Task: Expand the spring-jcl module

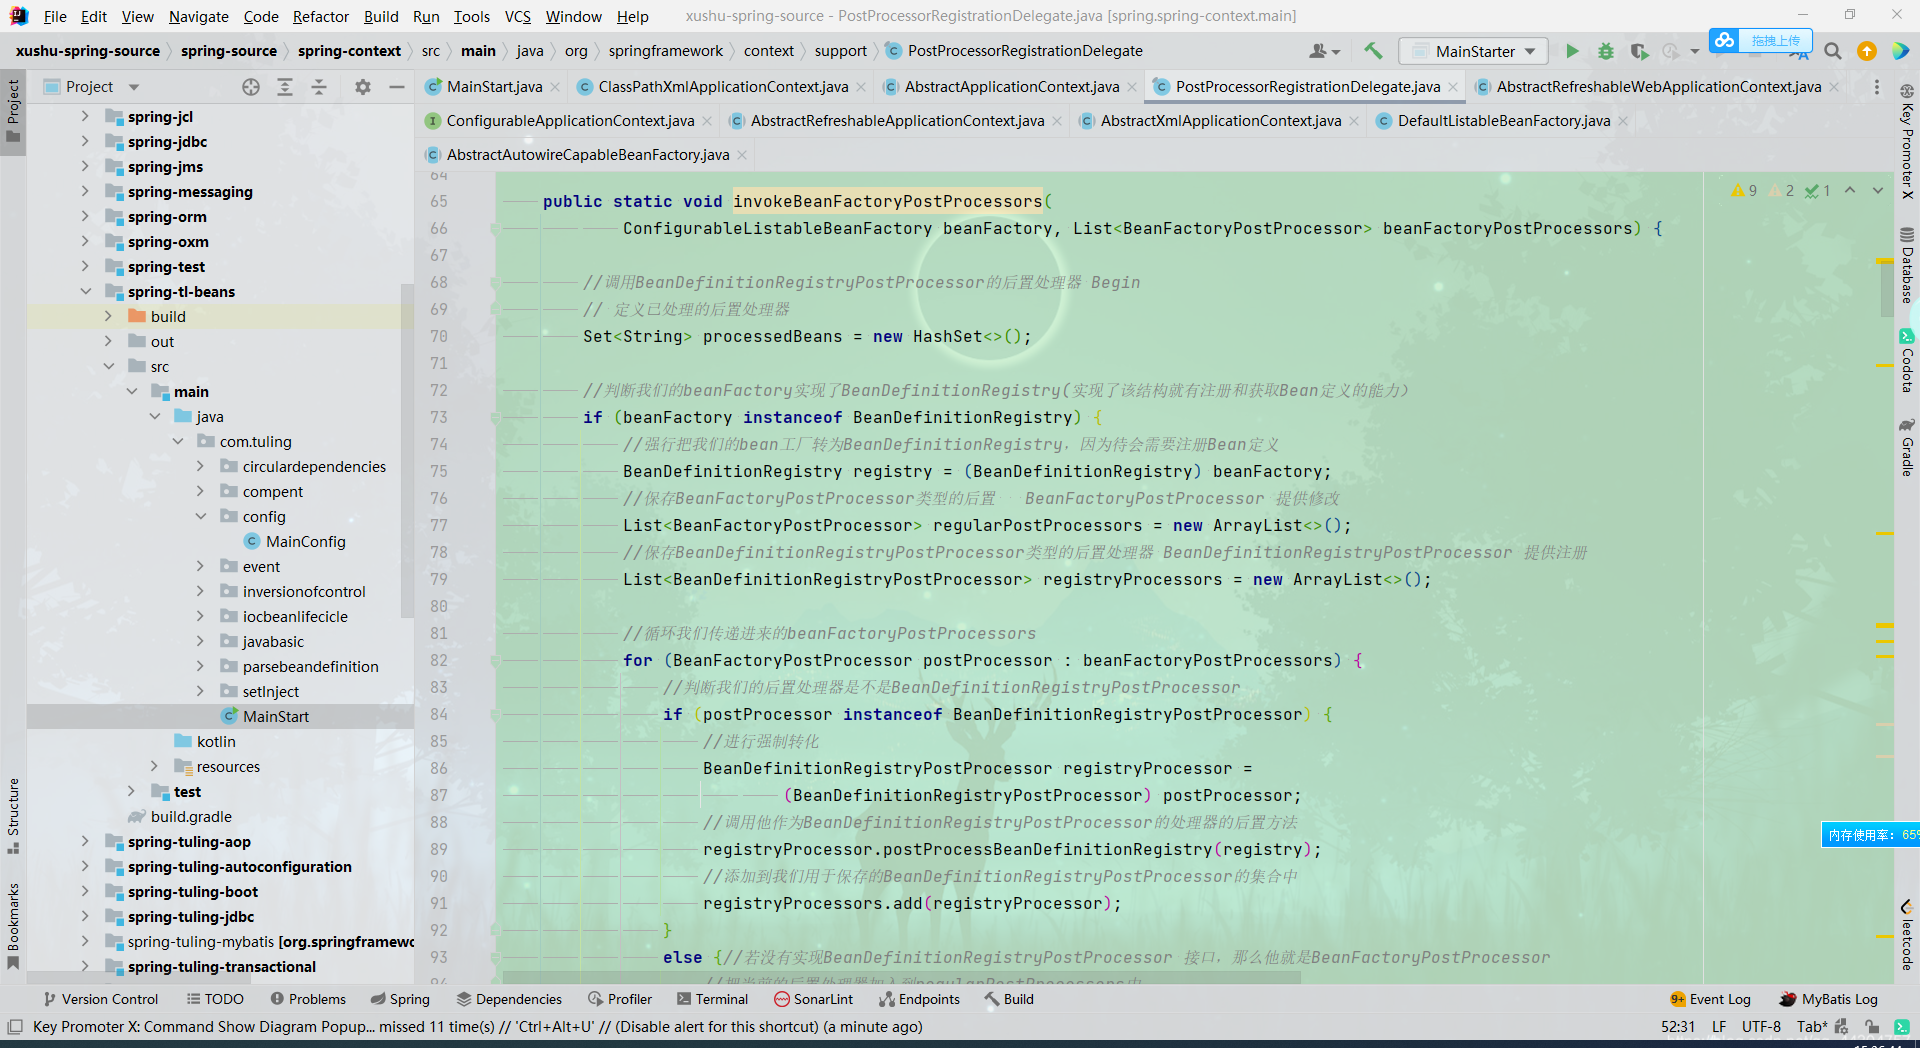Action: (85, 117)
